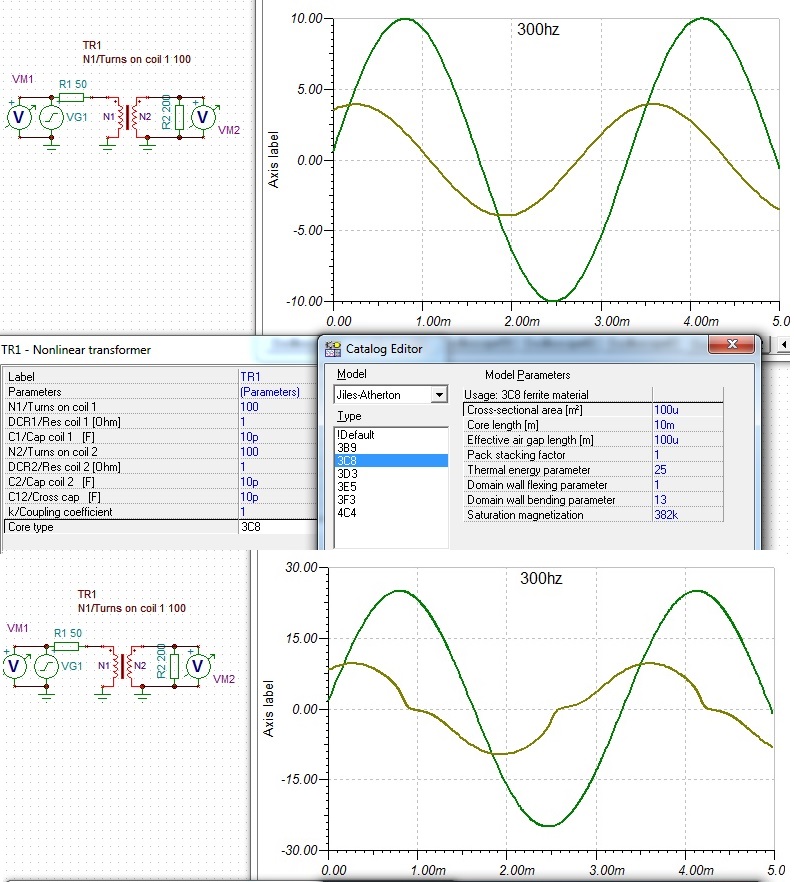Screen dimensions: 794x882
Task: Select transformer symbol in bottom schematic
Action: coord(121,667)
